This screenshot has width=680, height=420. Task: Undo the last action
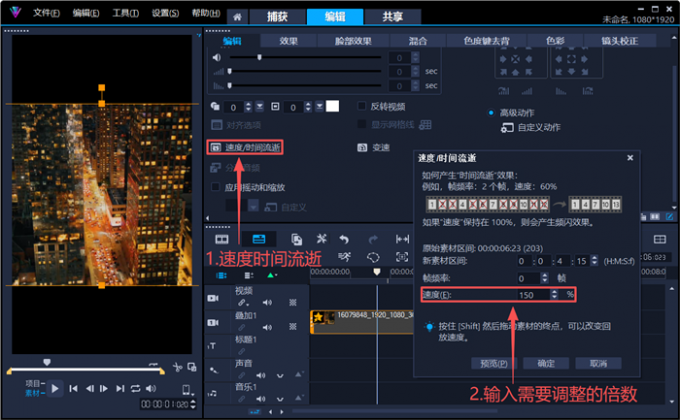point(344,239)
